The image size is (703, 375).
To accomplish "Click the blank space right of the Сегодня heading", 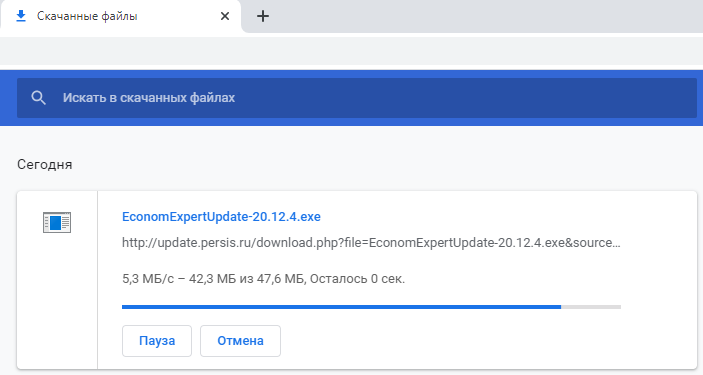I will click(x=386, y=165).
